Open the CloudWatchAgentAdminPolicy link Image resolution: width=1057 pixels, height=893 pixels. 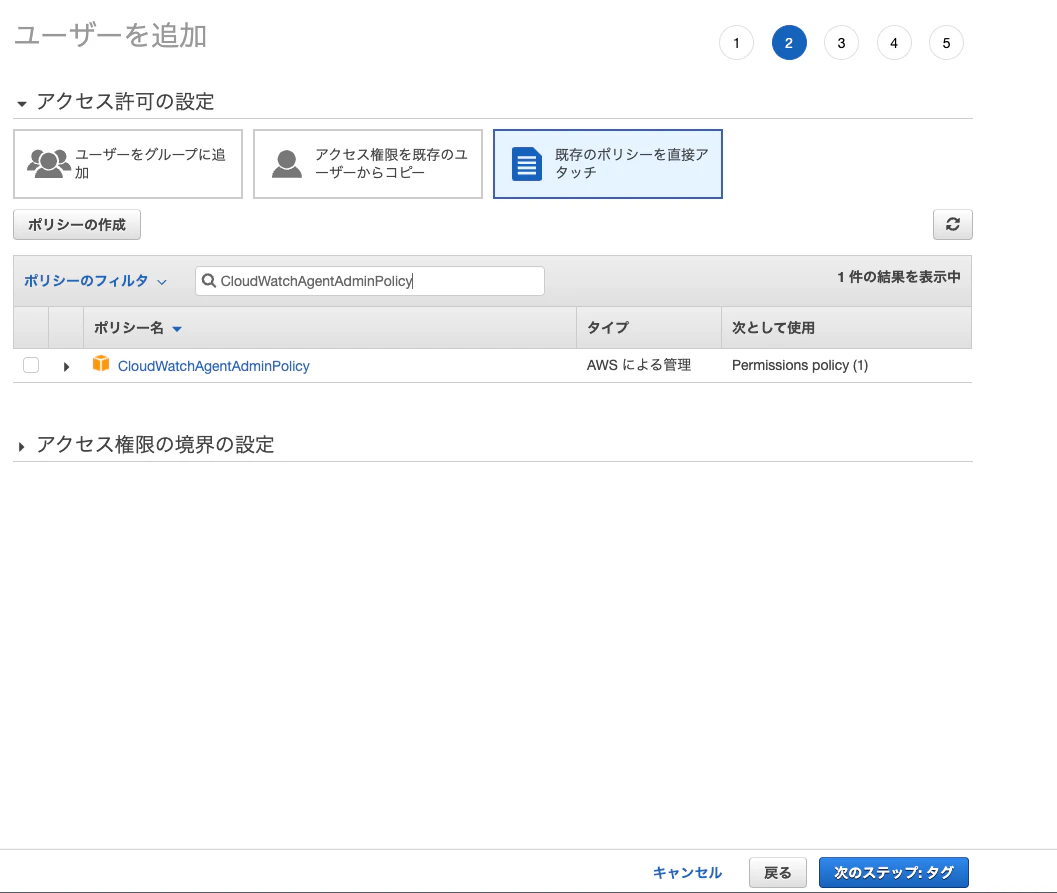coord(214,366)
